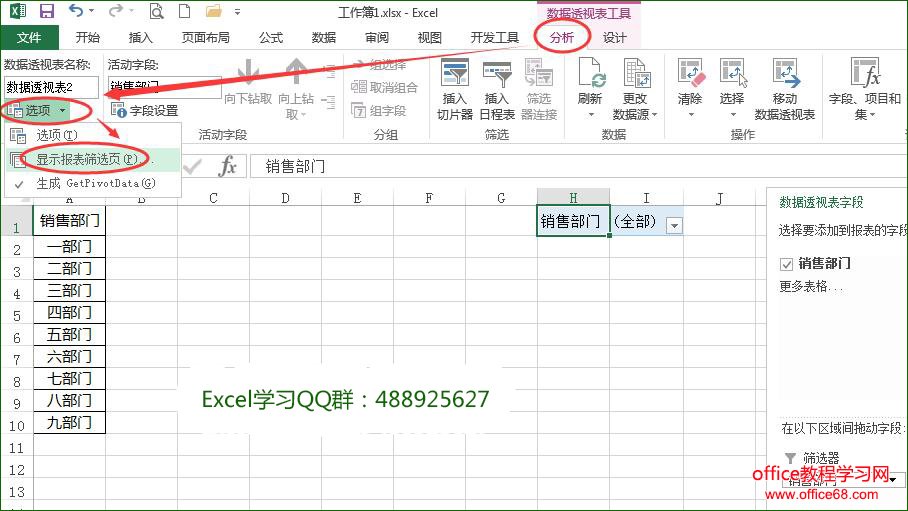Expand the 清除 dropdown arrow
The width and height of the screenshot is (908, 511).
click(x=690, y=115)
